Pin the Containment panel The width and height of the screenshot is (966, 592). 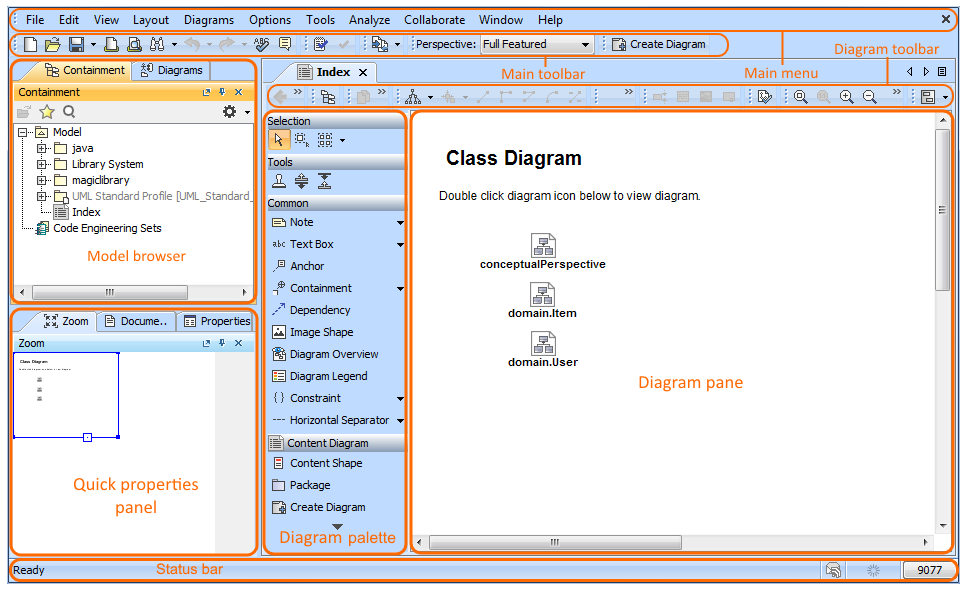click(x=222, y=92)
